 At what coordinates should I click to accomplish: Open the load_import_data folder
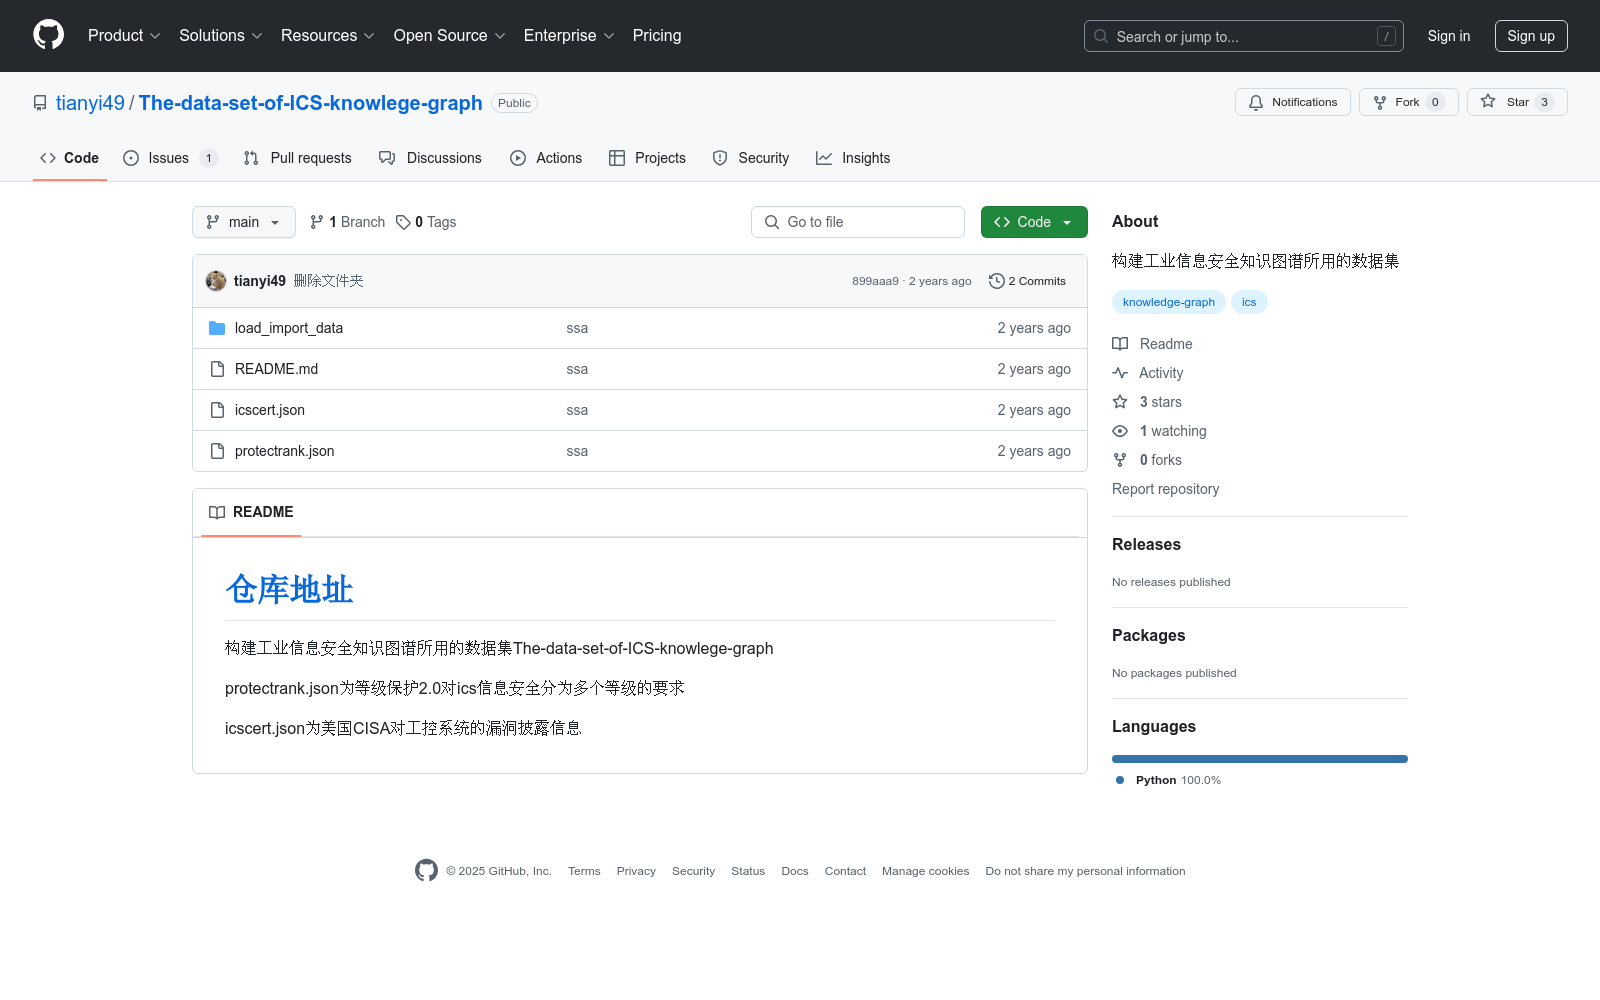point(288,328)
